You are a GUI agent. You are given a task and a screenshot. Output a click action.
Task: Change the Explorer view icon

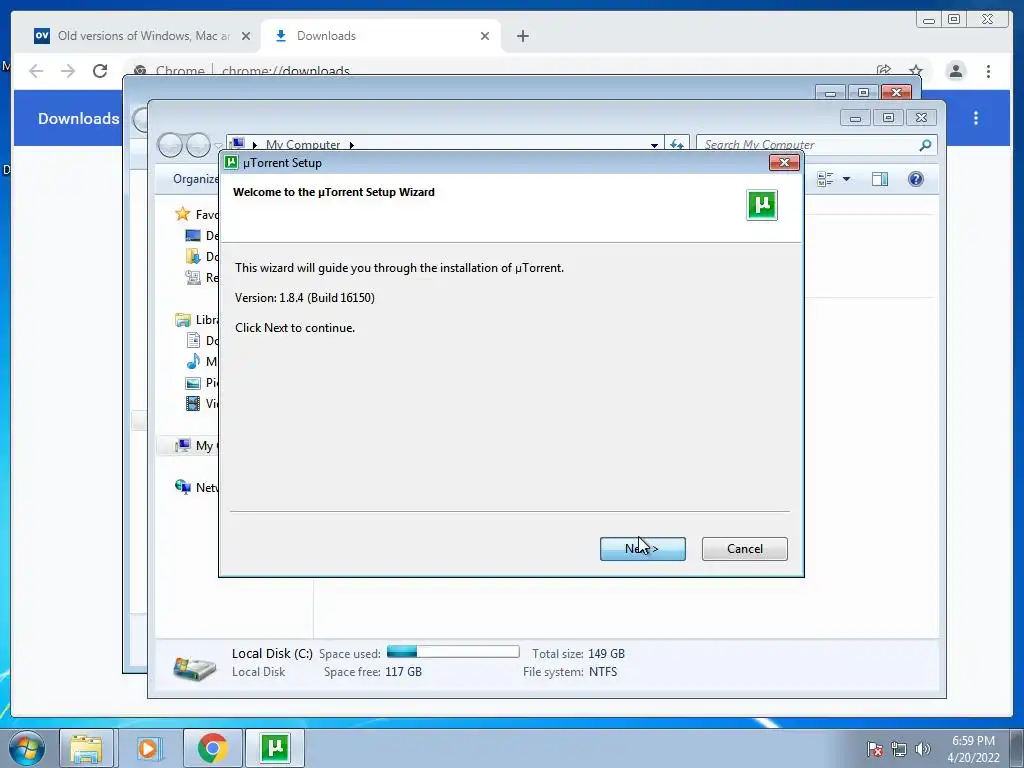point(825,179)
